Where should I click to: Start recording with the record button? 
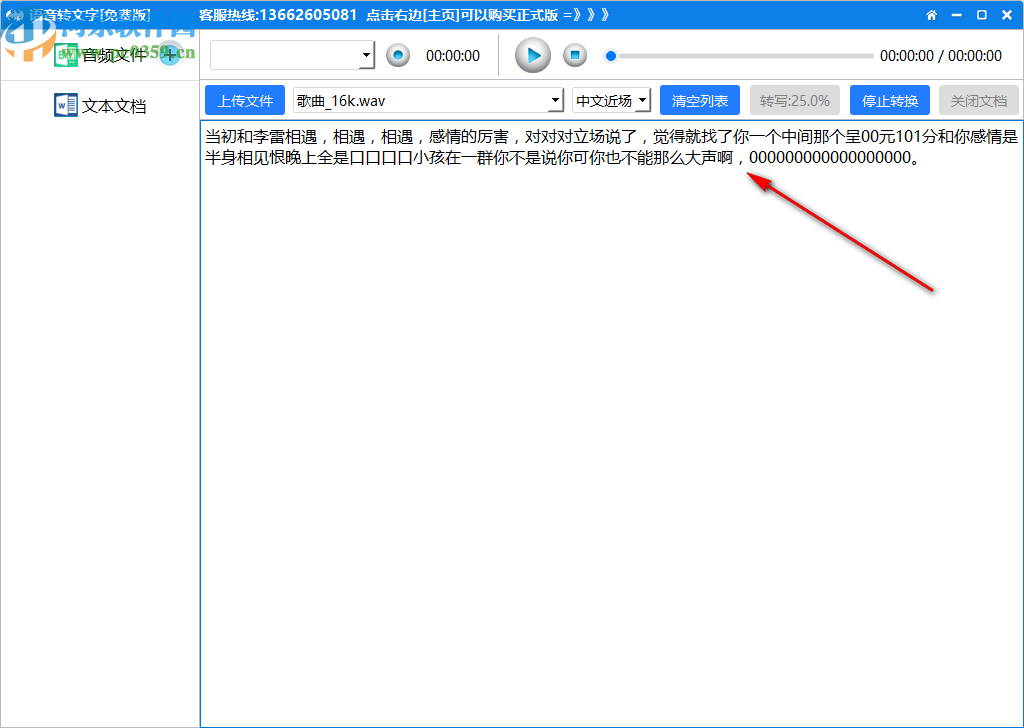click(x=398, y=55)
